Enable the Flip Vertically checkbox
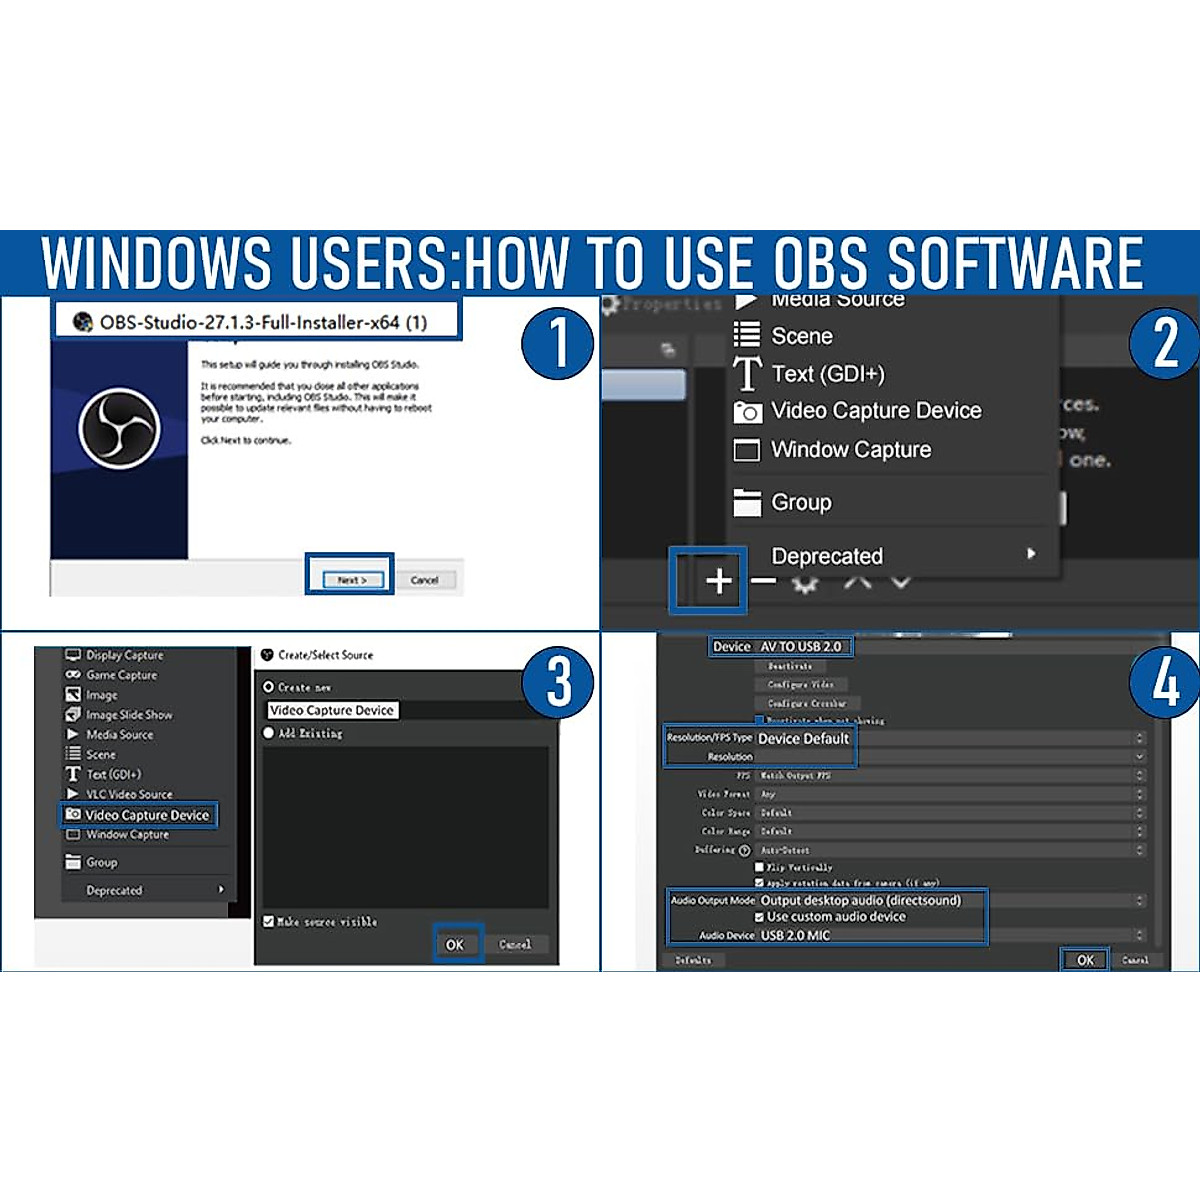Viewport: 1200px width, 1200px height. pos(760,867)
